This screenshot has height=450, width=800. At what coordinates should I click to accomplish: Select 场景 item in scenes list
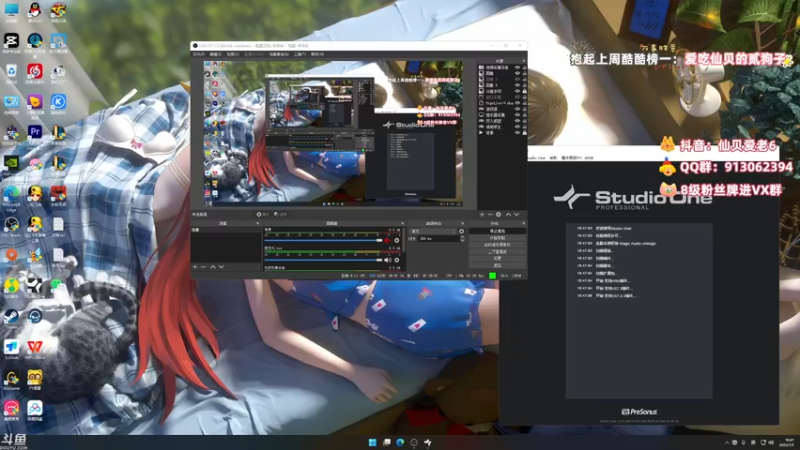pyautogui.click(x=226, y=230)
